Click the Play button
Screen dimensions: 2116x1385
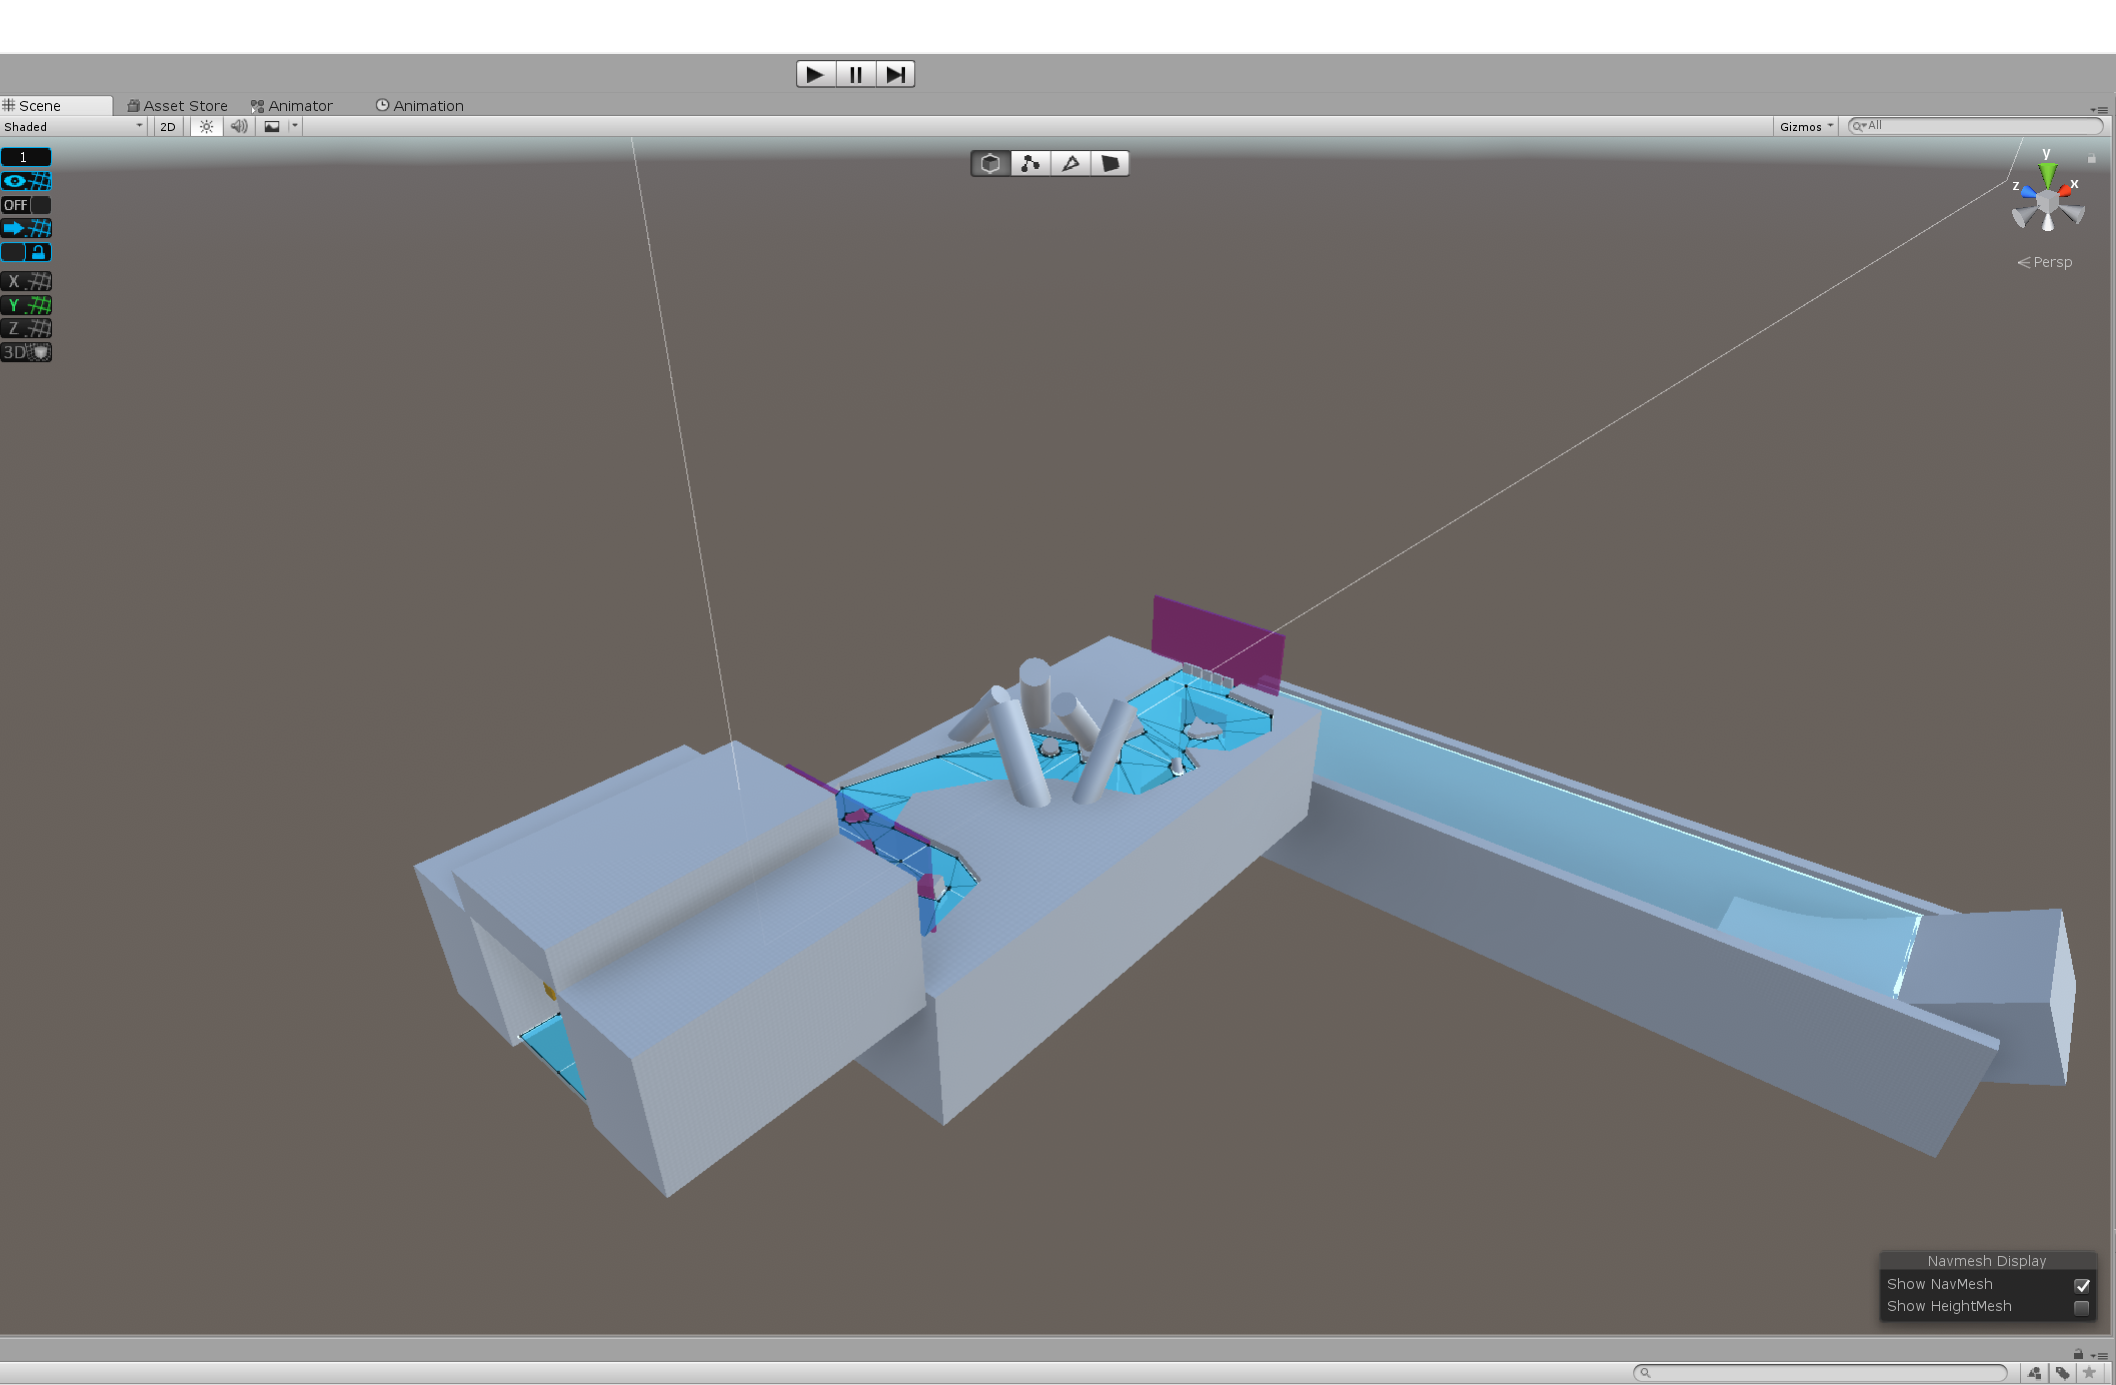pos(815,74)
